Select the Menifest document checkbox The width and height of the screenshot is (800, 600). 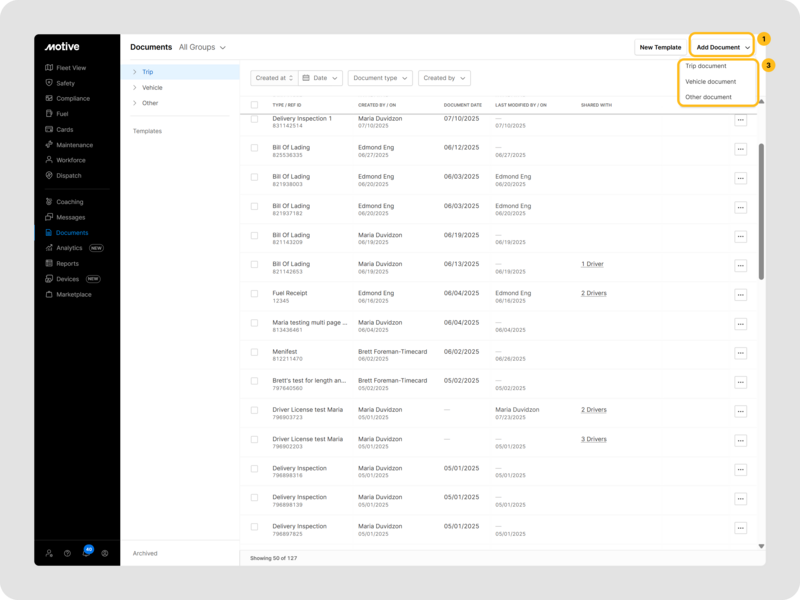click(254, 352)
